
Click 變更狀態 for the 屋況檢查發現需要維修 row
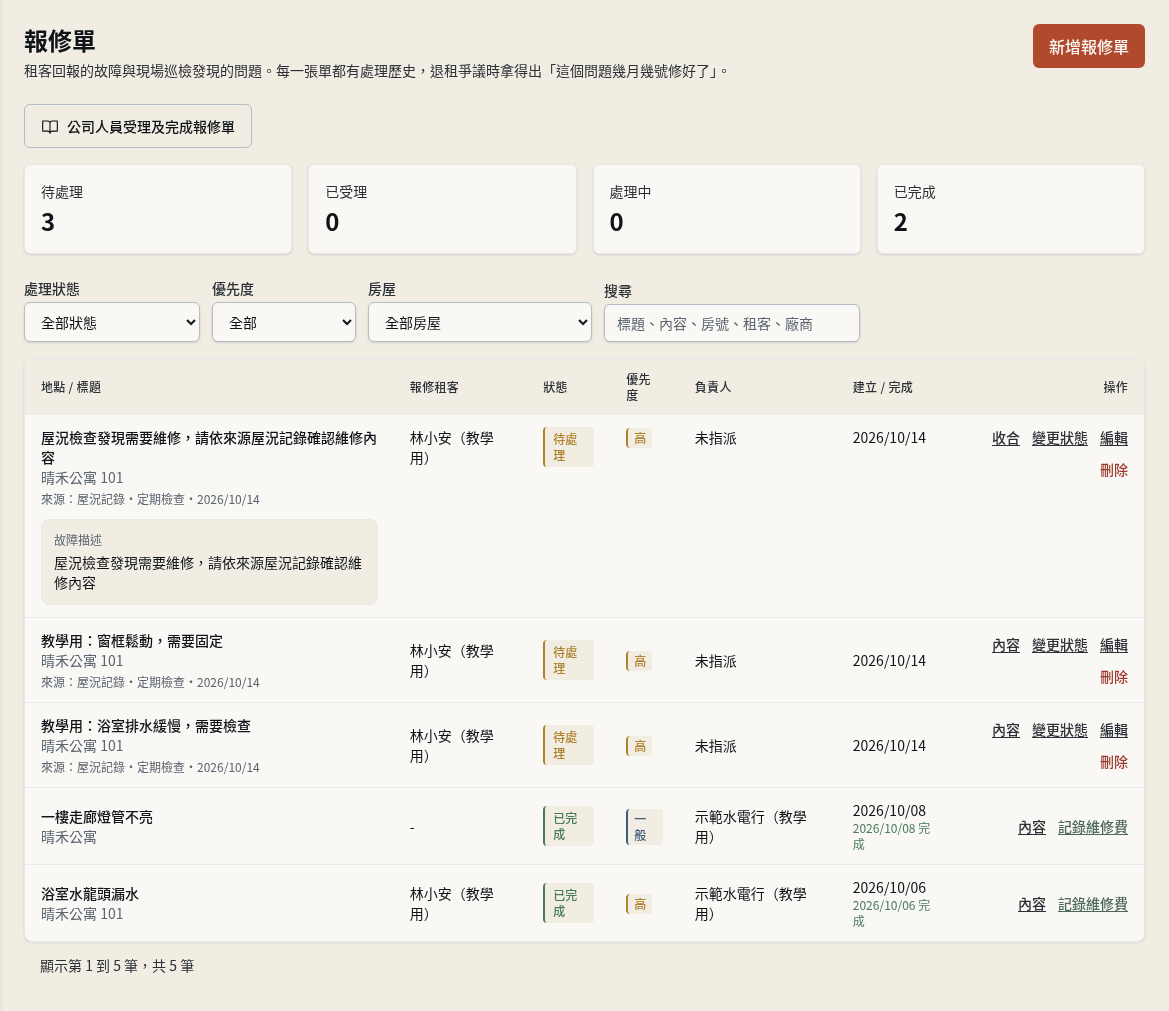[x=1059, y=438]
